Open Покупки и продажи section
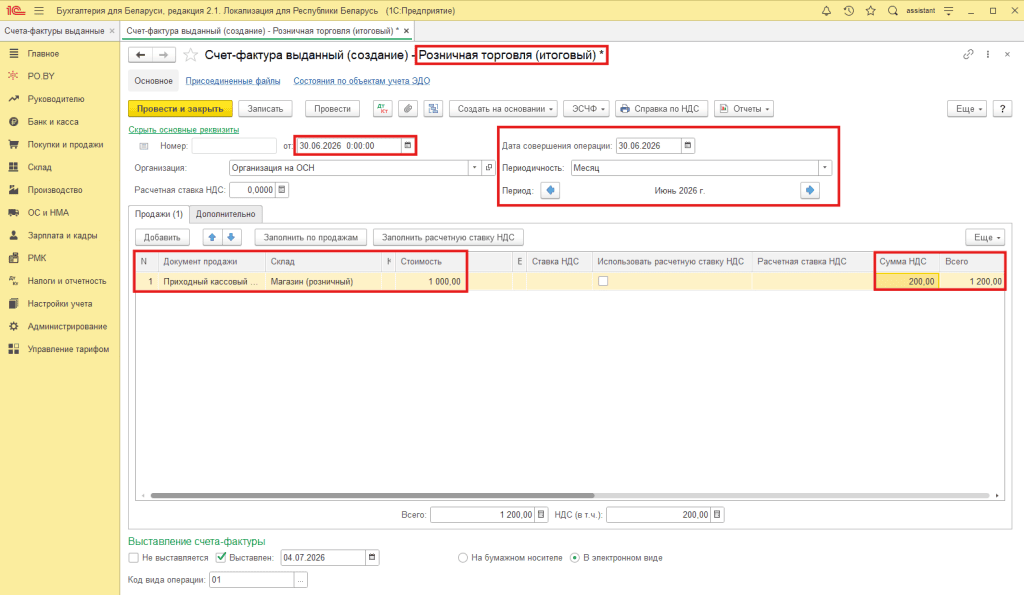Screen dimensions: 1024x595 (x=65, y=144)
